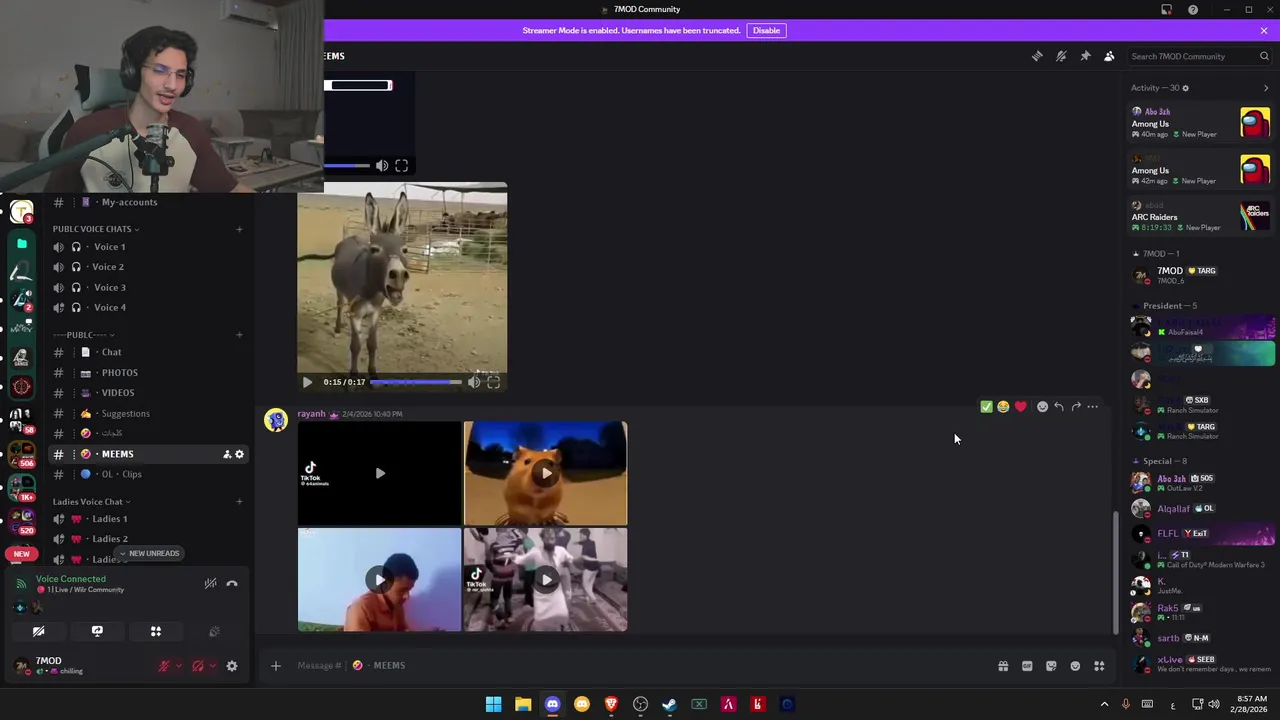1280x720 pixels.
Task: Open notification settings bell icon
Action: 1061,56
